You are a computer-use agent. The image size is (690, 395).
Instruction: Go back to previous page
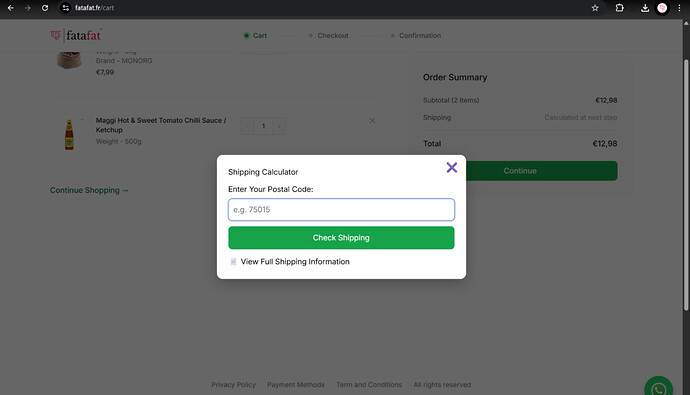pyautogui.click(x=11, y=8)
